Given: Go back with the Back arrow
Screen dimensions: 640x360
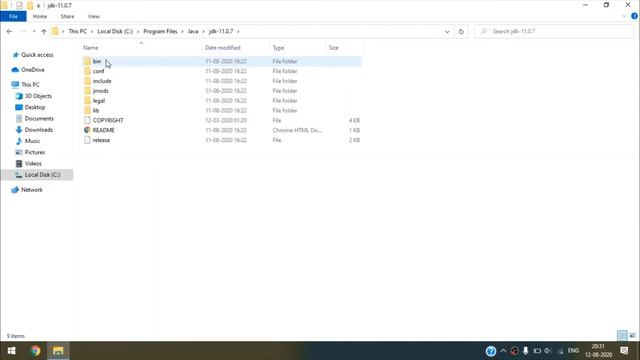Looking at the screenshot, I should 9,31.
